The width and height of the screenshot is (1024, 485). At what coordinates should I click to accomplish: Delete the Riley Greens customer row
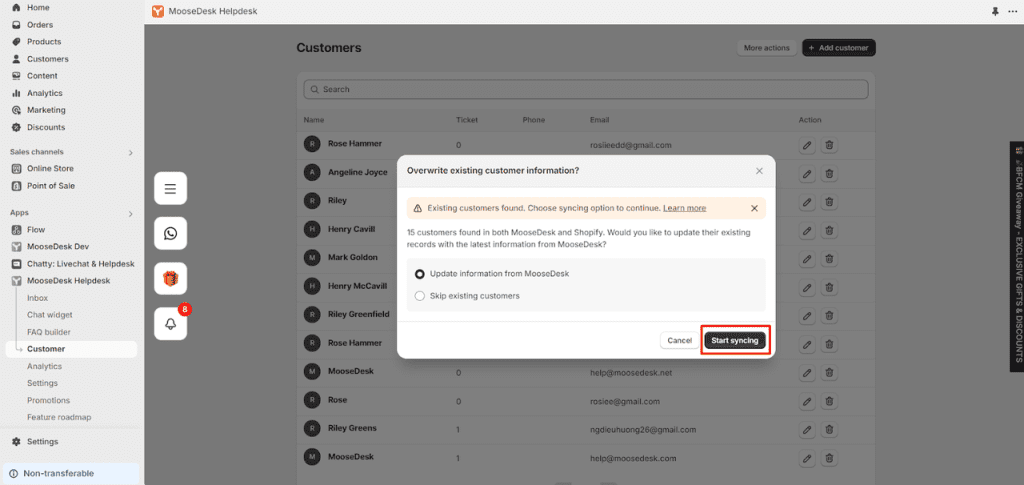tap(829, 430)
